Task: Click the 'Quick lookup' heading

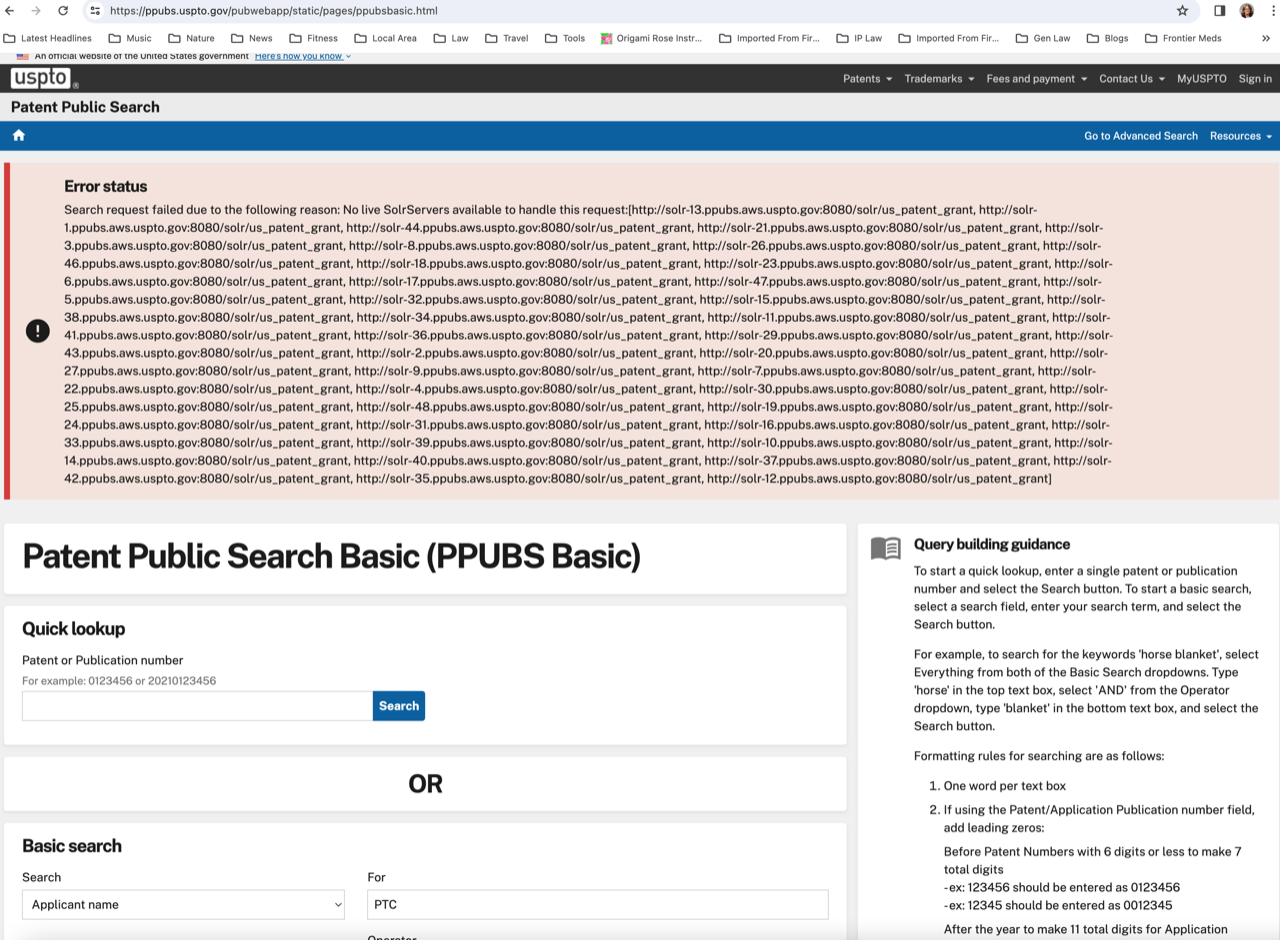Action: [x=73, y=628]
